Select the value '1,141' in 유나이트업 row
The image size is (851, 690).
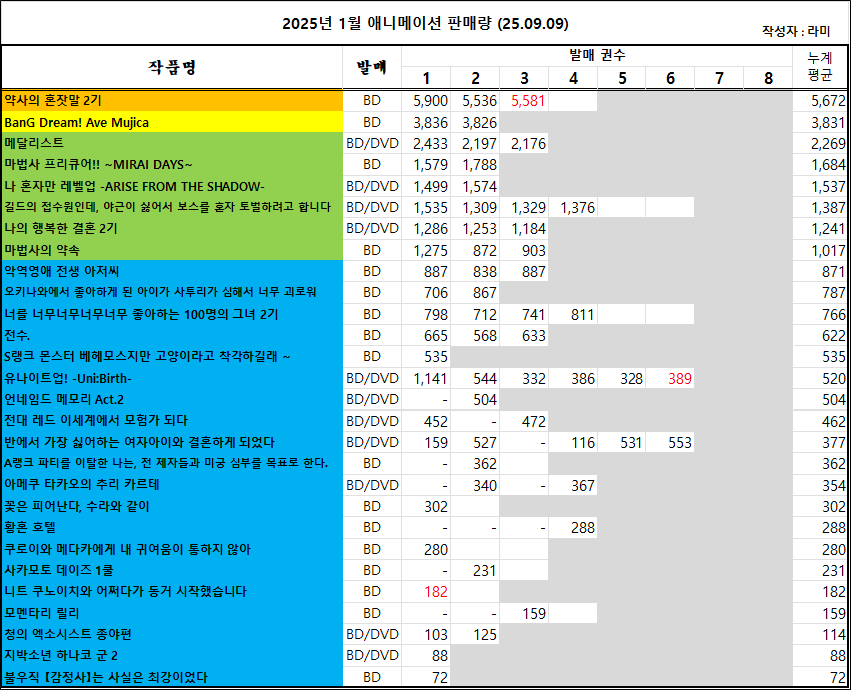coord(430,378)
